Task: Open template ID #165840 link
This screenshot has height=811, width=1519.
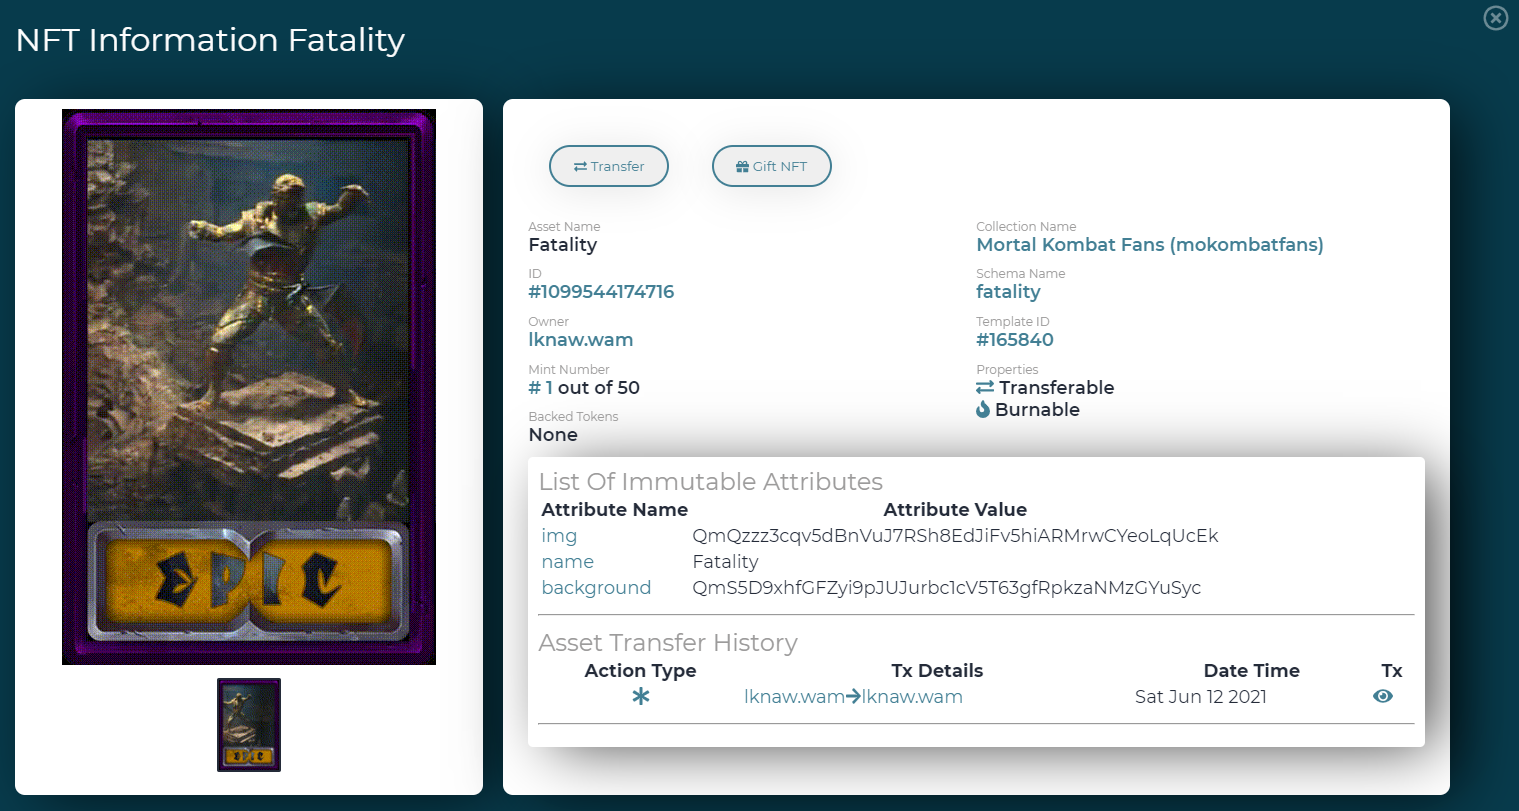Action: [1015, 340]
